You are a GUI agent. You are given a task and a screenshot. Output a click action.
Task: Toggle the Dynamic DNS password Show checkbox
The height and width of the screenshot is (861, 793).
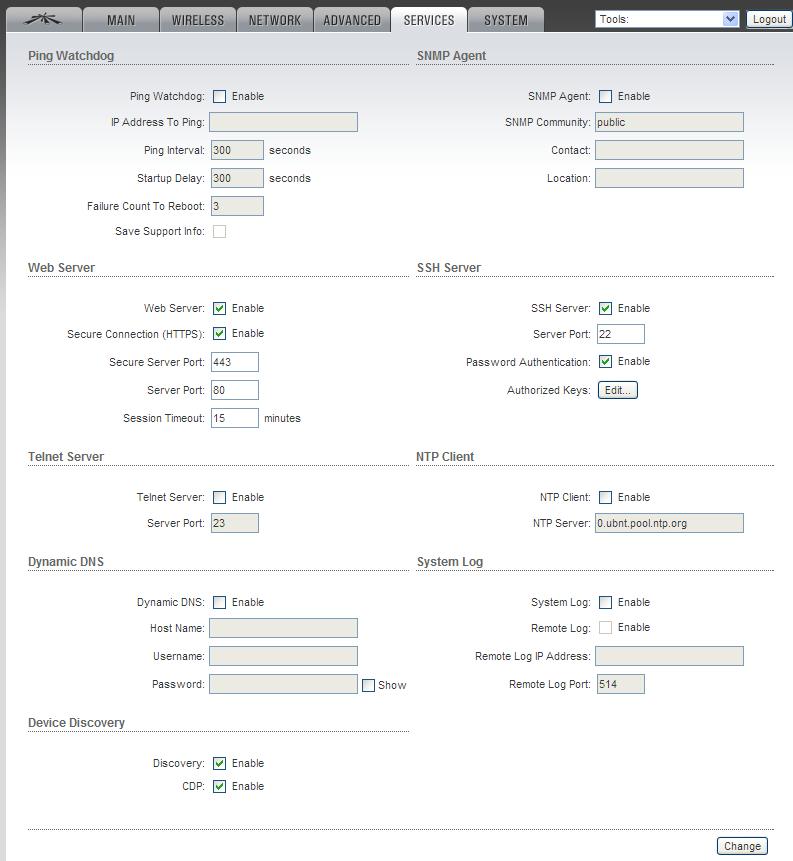369,685
